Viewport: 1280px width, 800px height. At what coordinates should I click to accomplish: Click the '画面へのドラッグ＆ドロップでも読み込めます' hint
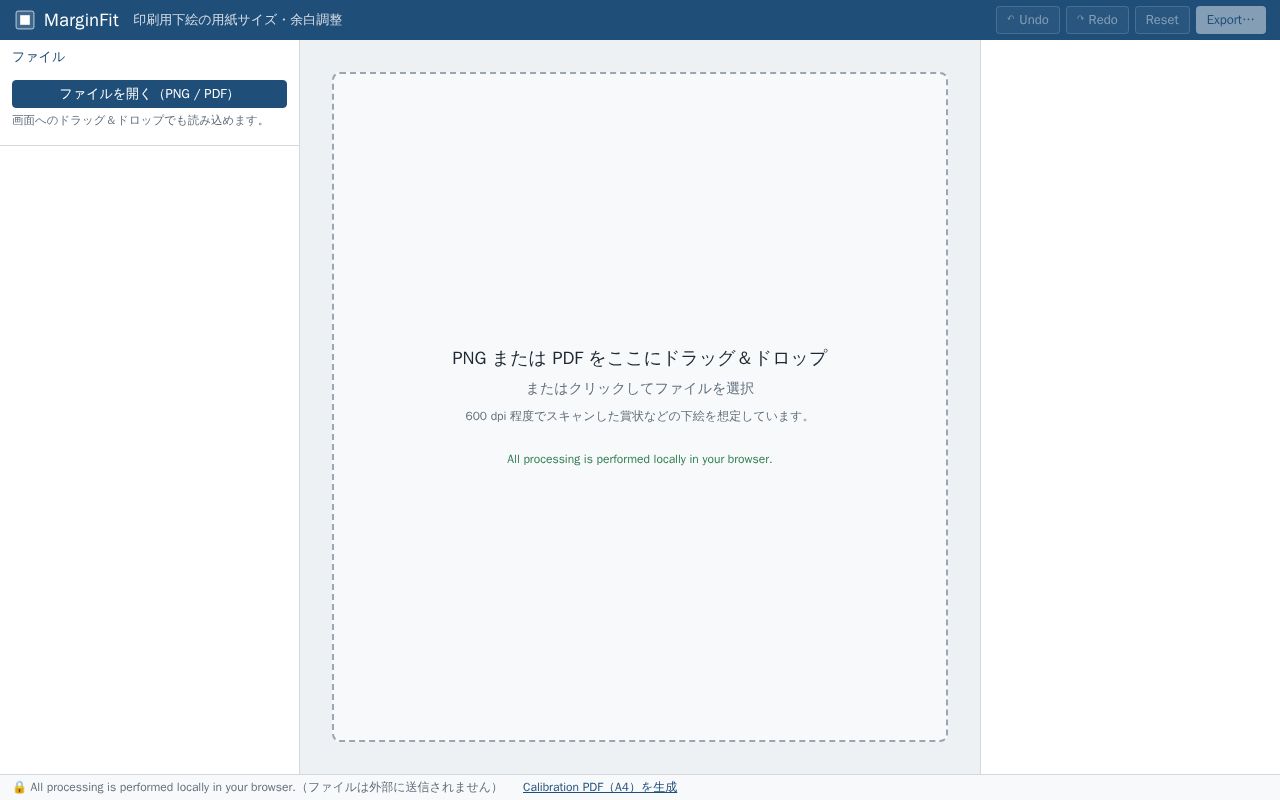[x=140, y=120]
